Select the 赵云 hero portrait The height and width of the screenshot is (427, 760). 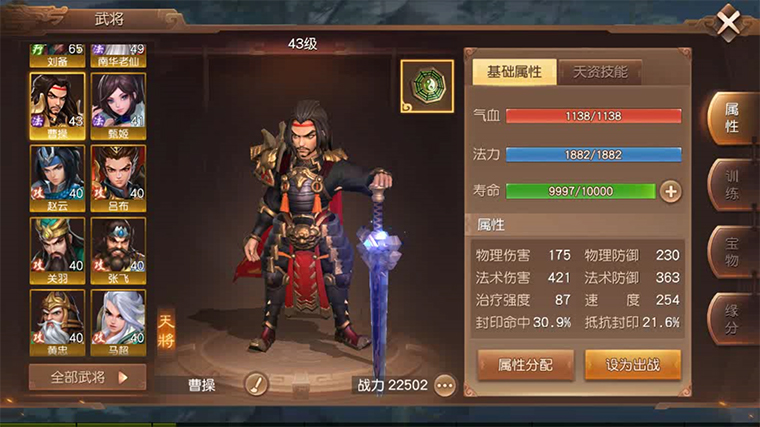point(57,179)
